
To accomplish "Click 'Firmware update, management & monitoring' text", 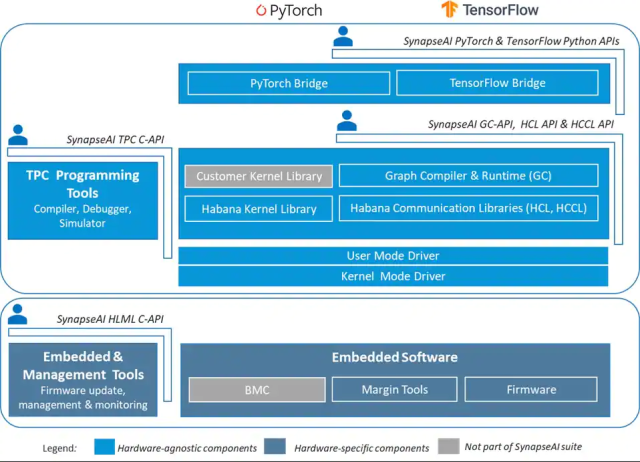I will [x=83, y=398].
